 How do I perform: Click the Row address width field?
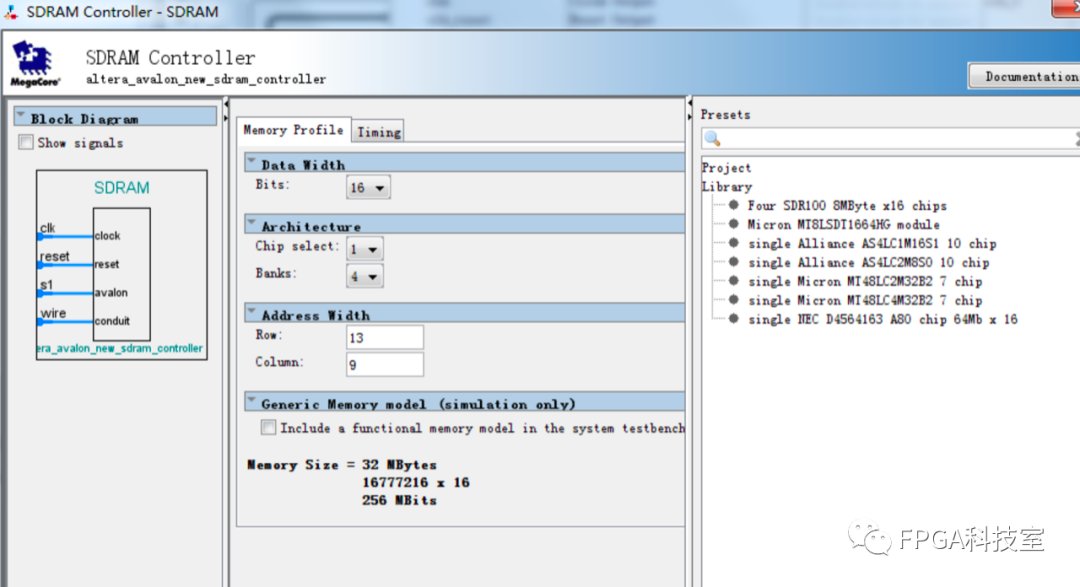click(384, 338)
